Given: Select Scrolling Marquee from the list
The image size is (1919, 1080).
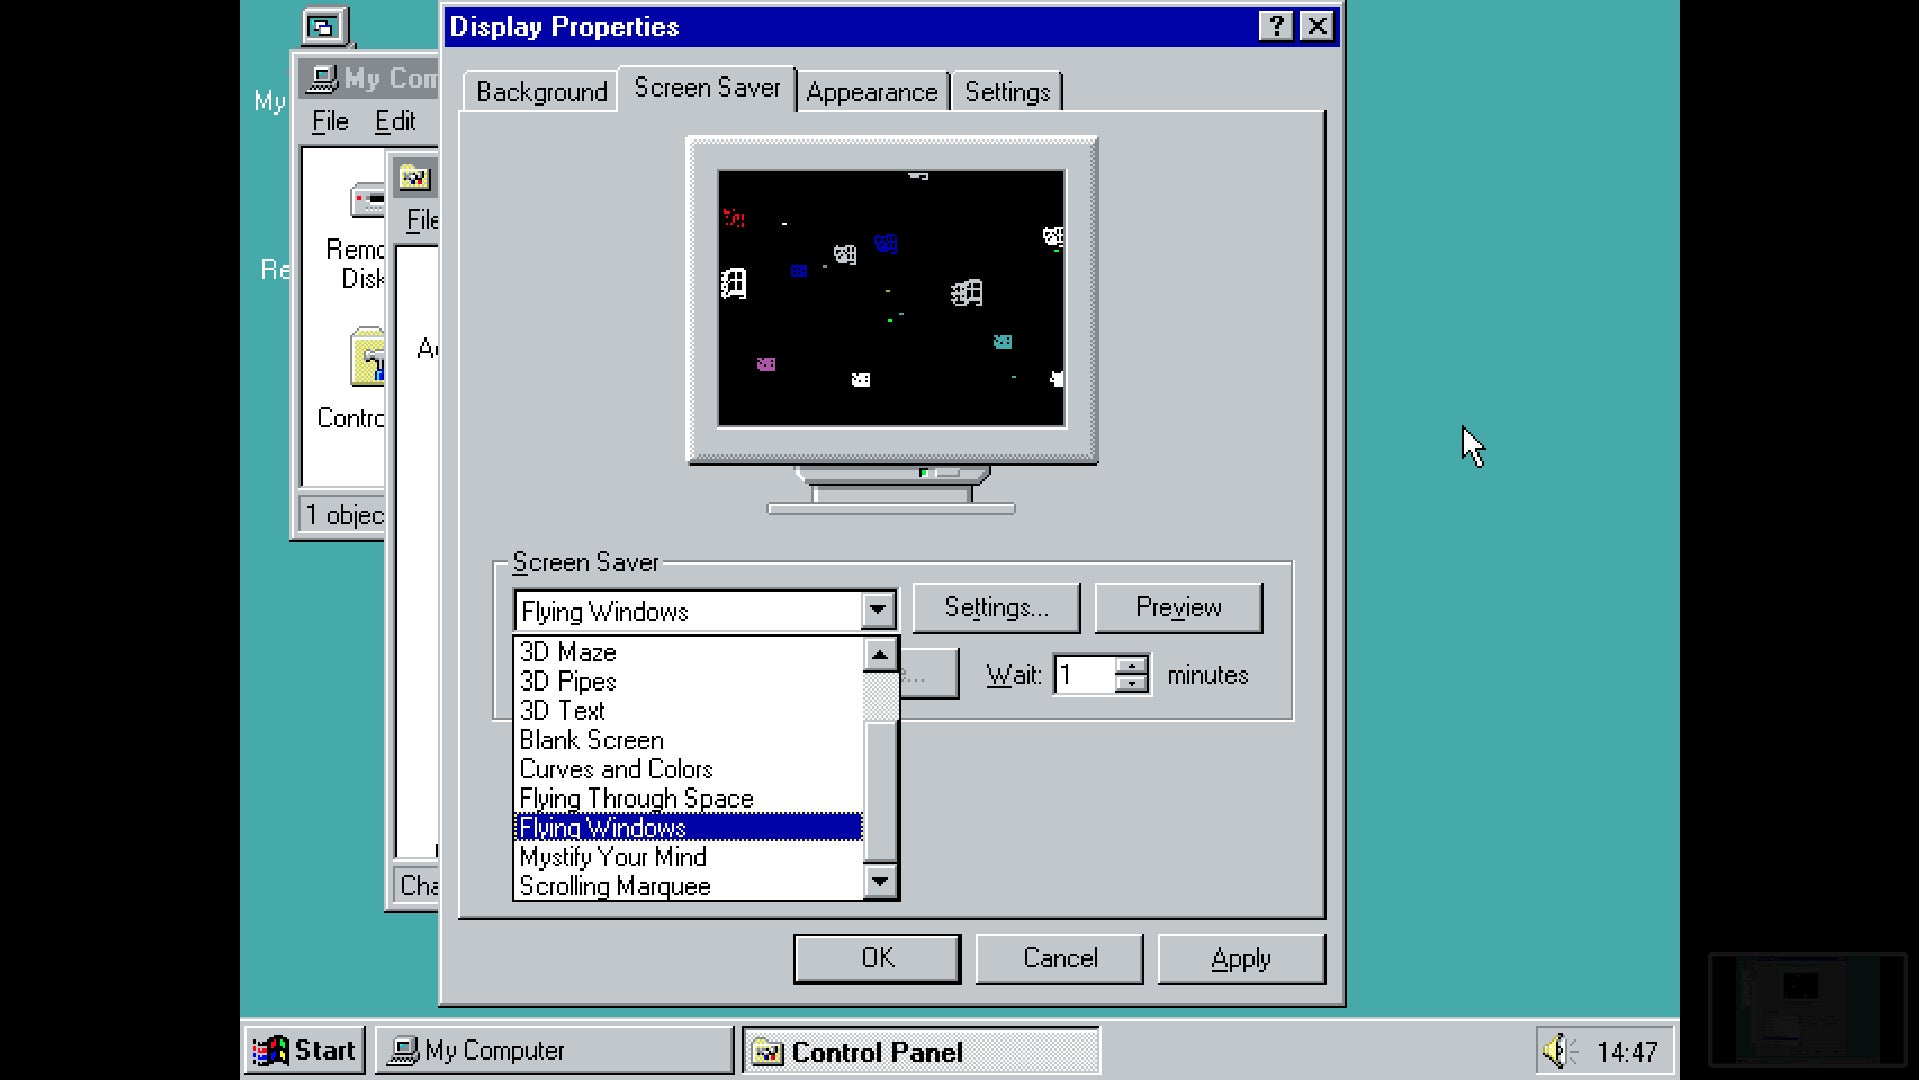Looking at the screenshot, I should click(688, 887).
